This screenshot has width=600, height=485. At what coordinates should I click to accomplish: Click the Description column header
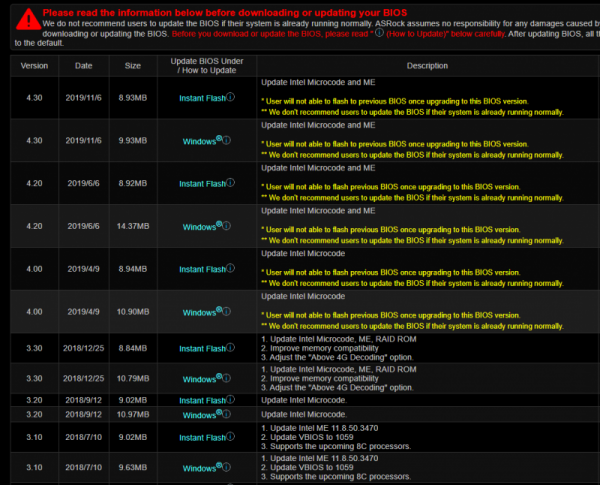pyautogui.click(x=427, y=66)
